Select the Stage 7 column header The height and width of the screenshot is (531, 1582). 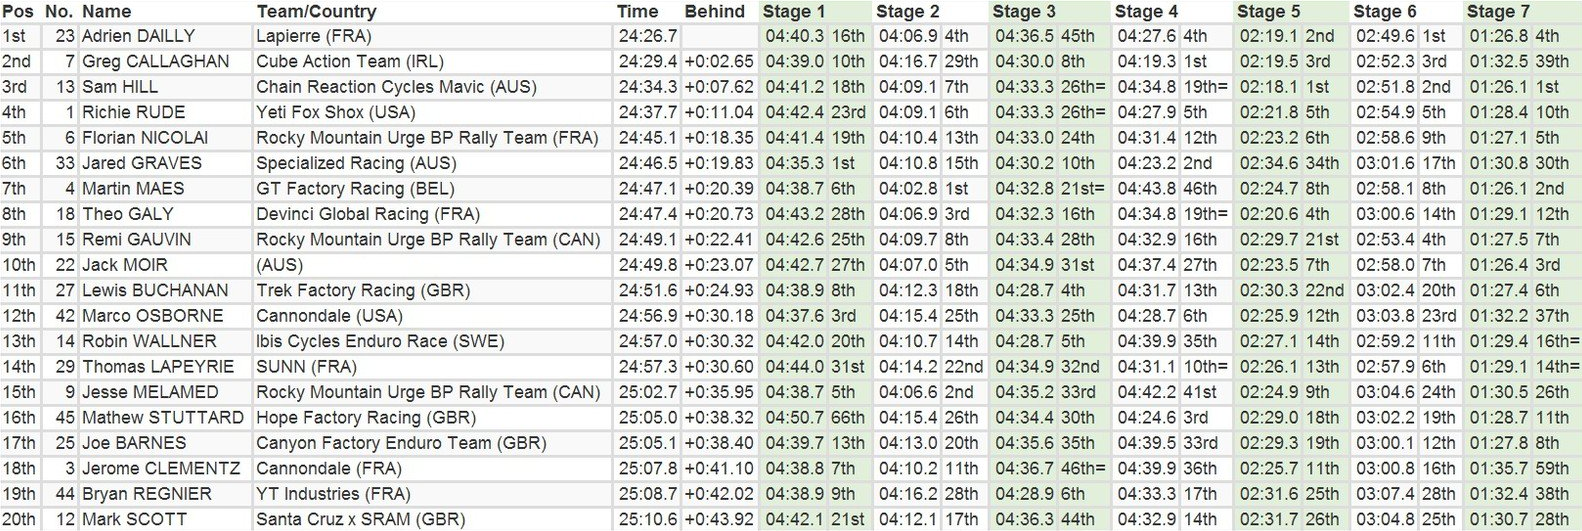[x=1498, y=12]
